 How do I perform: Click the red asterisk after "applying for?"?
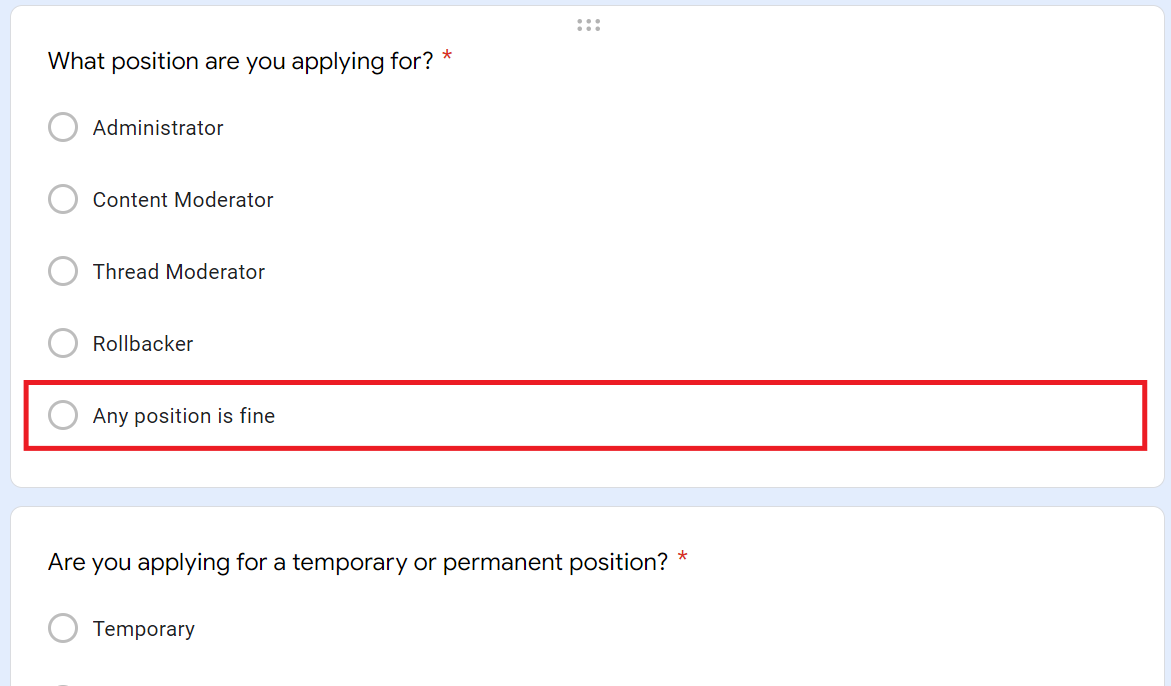pos(447,59)
